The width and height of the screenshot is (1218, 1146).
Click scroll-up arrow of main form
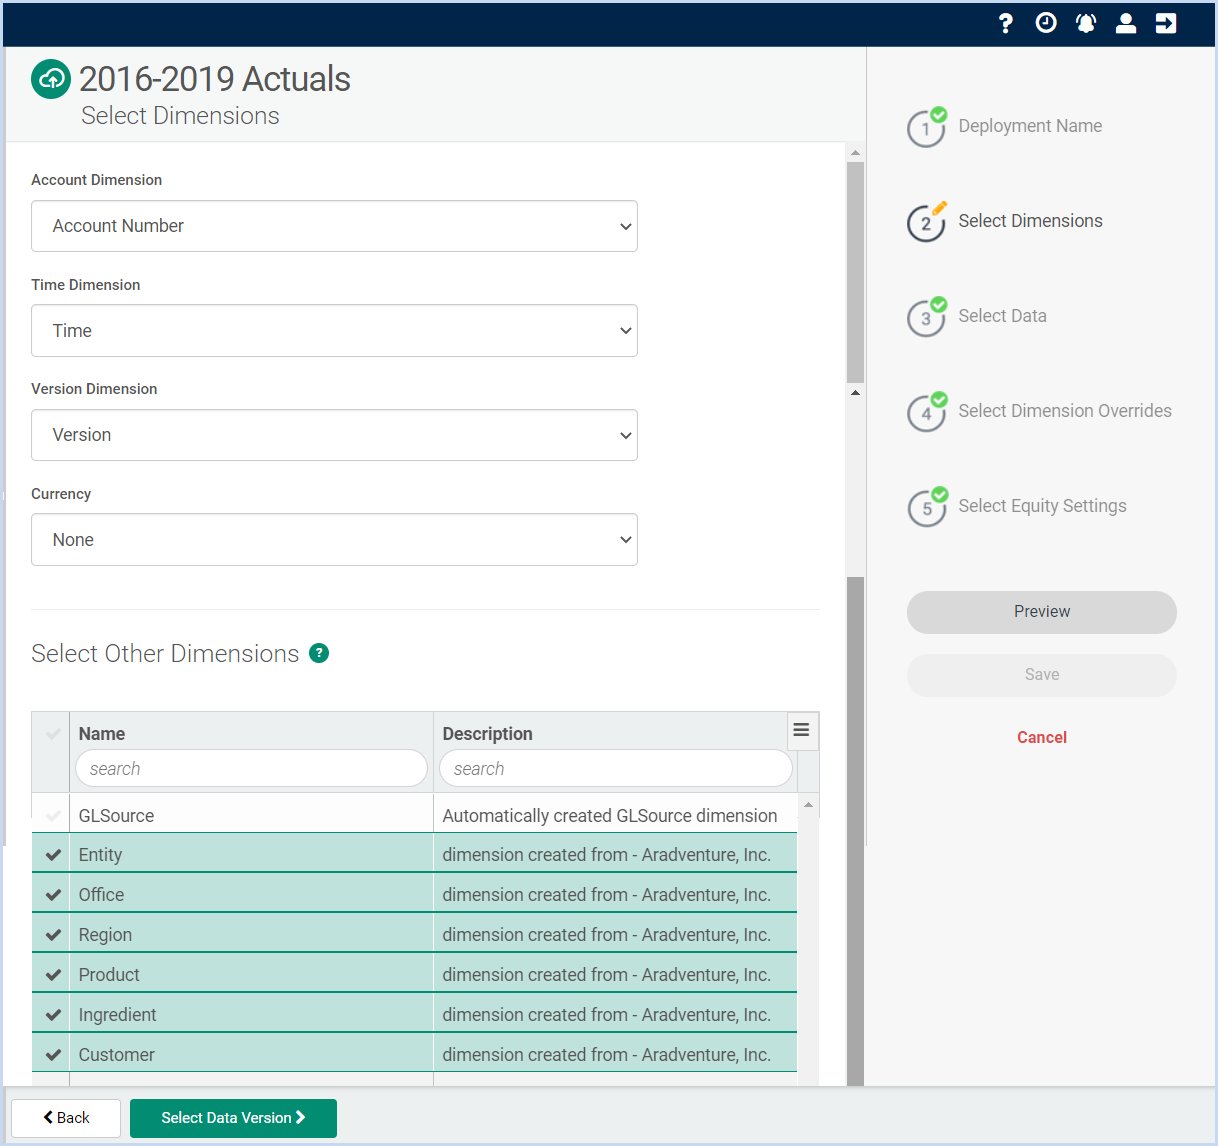click(855, 153)
